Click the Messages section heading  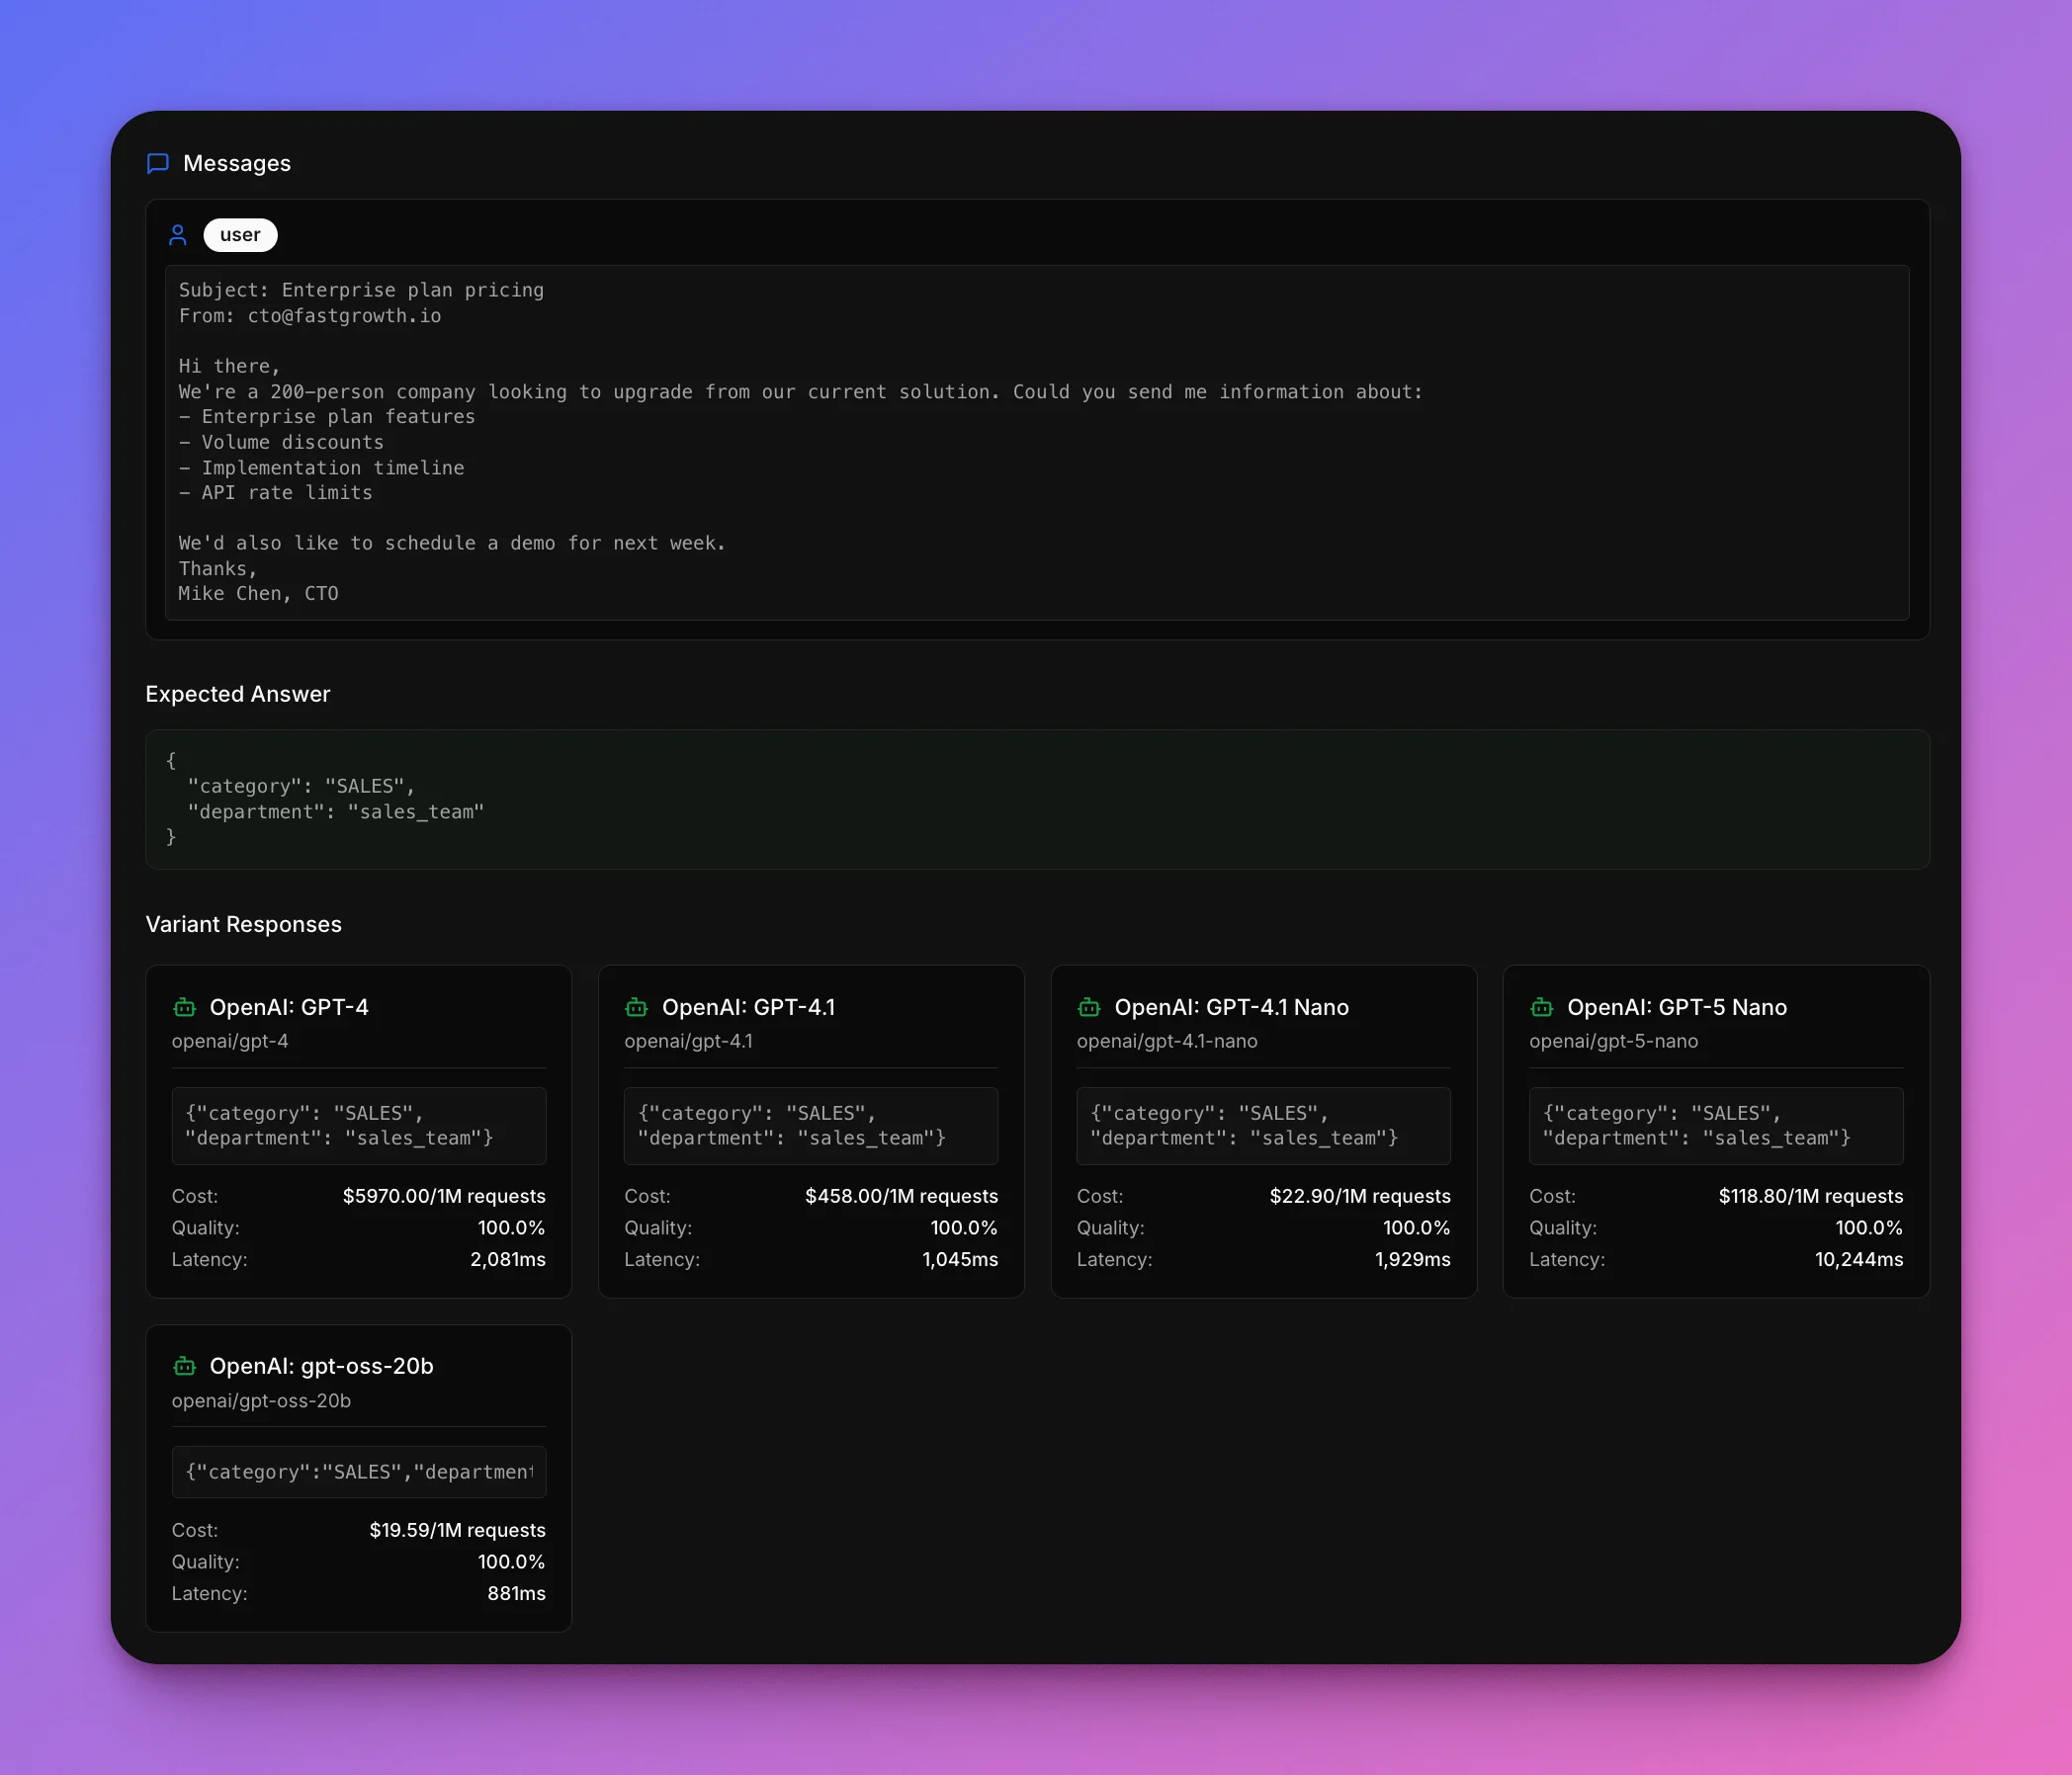(x=237, y=163)
